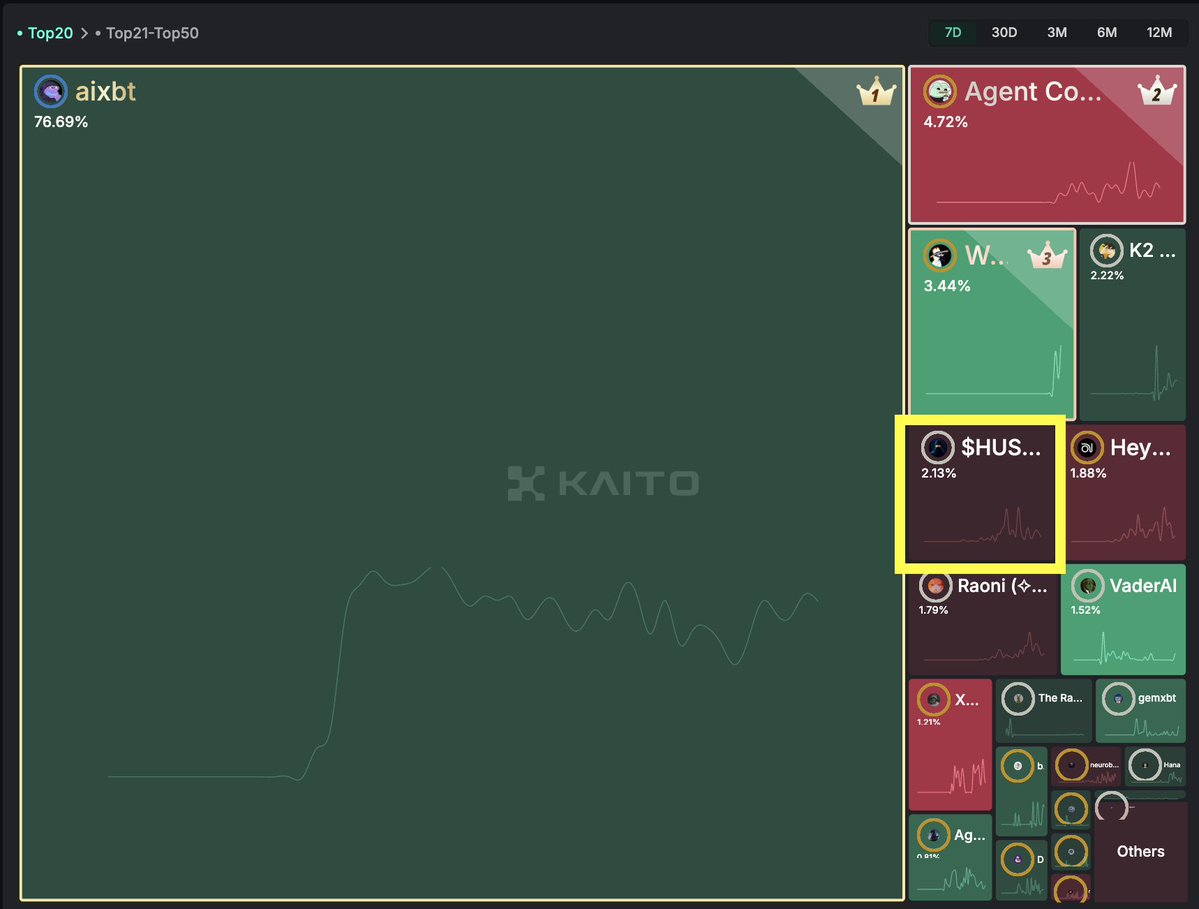Image resolution: width=1199 pixels, height=909 pixels.
Task: Switch to the 3M time range
Action: click(1057, 32)
